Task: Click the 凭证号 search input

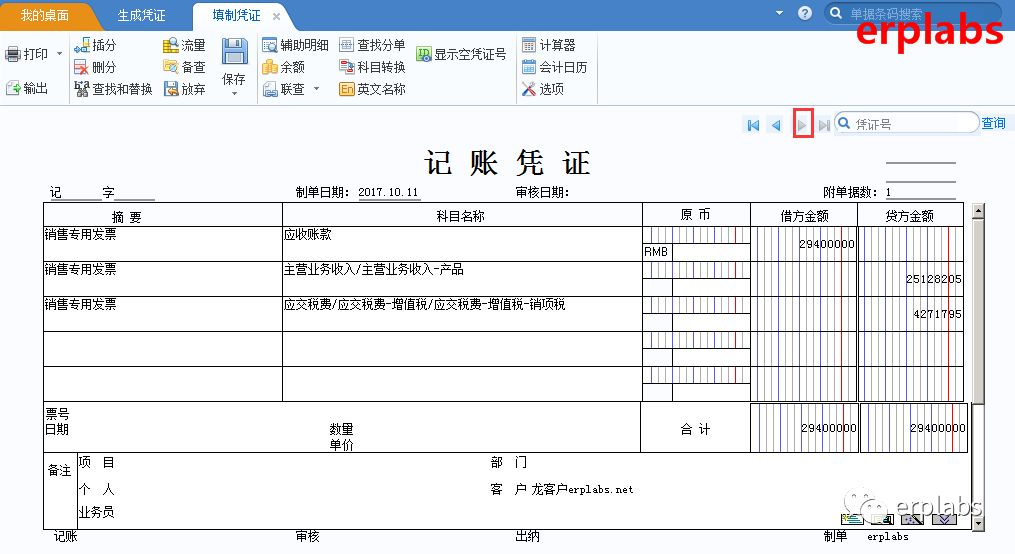Action: click(908, 123)
